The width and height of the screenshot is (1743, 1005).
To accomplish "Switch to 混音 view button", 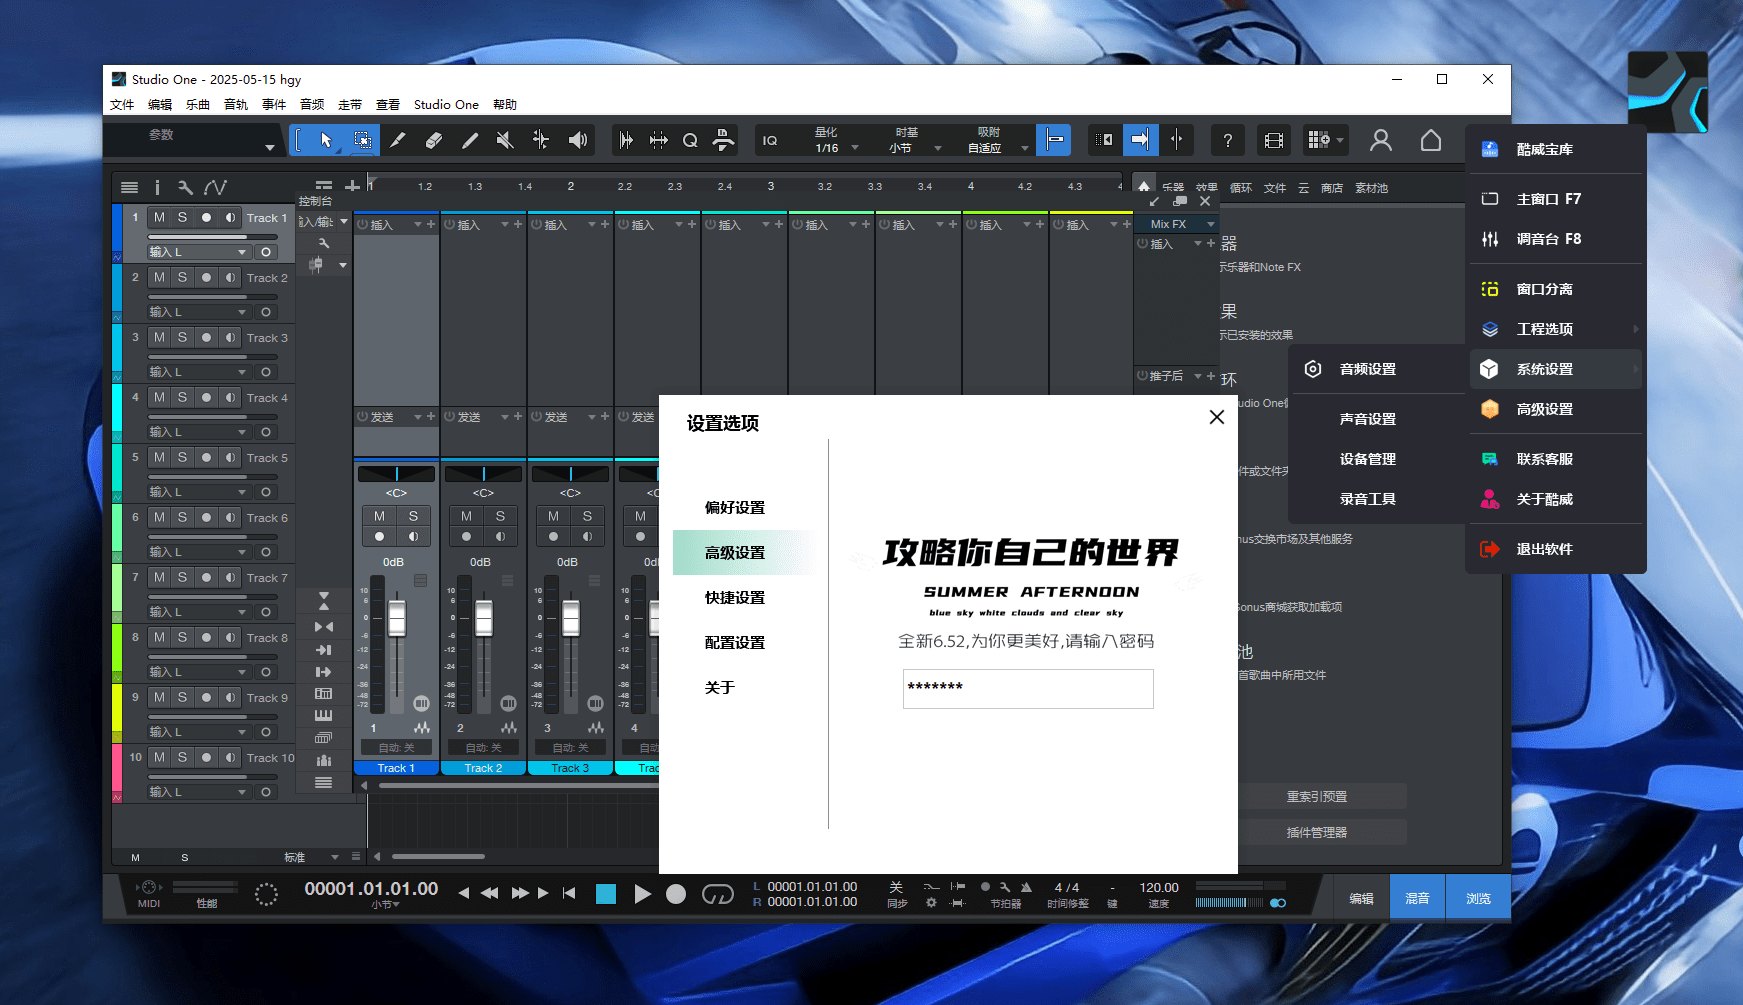I will (1418, 898).
